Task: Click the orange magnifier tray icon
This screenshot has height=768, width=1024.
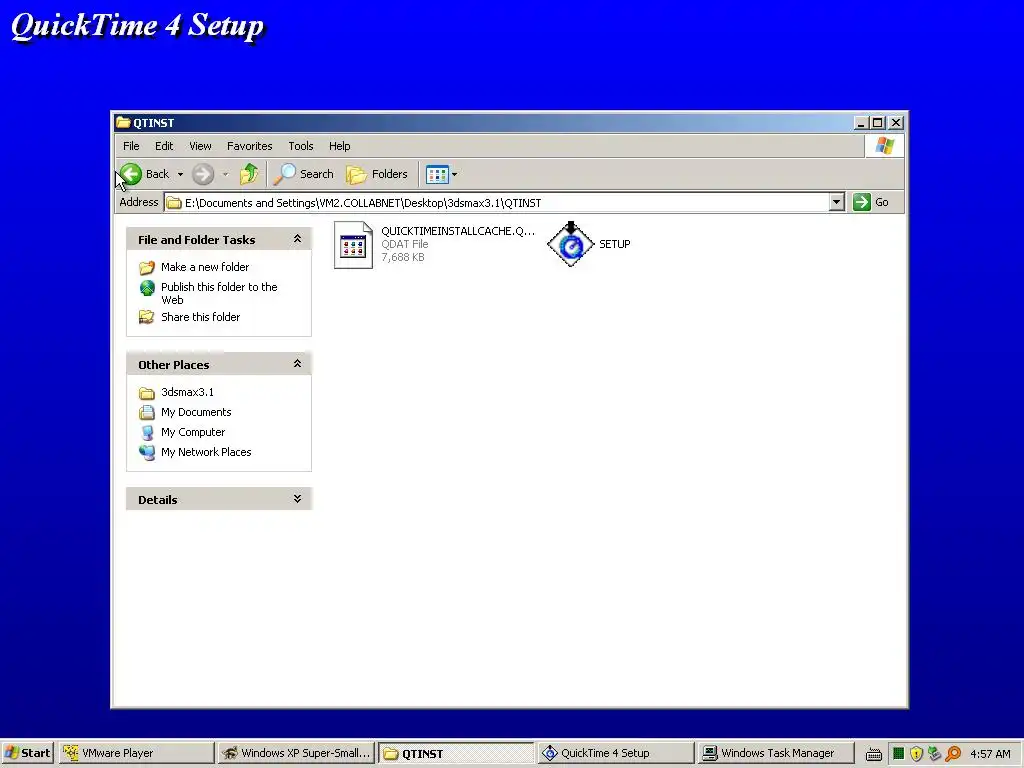Action: (x=953, y=754)
